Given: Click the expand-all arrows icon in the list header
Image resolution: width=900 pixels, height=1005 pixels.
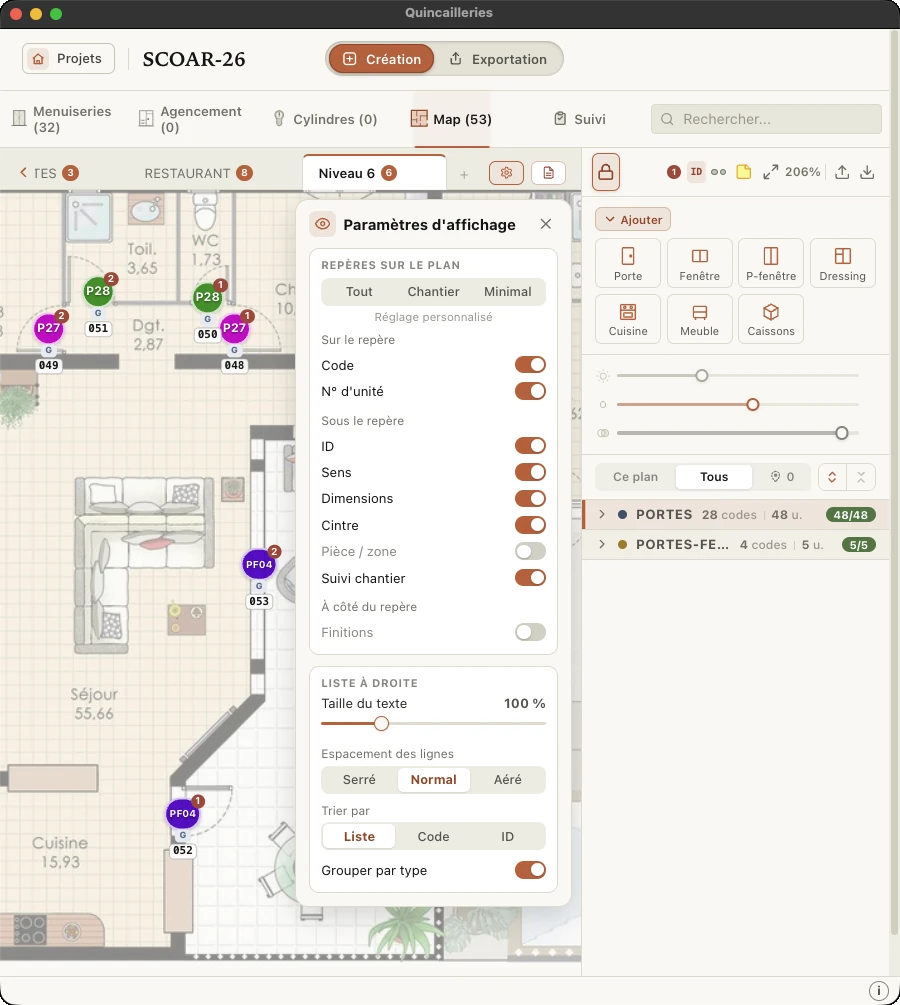Looking at the screenshot, I should (832, 477).
